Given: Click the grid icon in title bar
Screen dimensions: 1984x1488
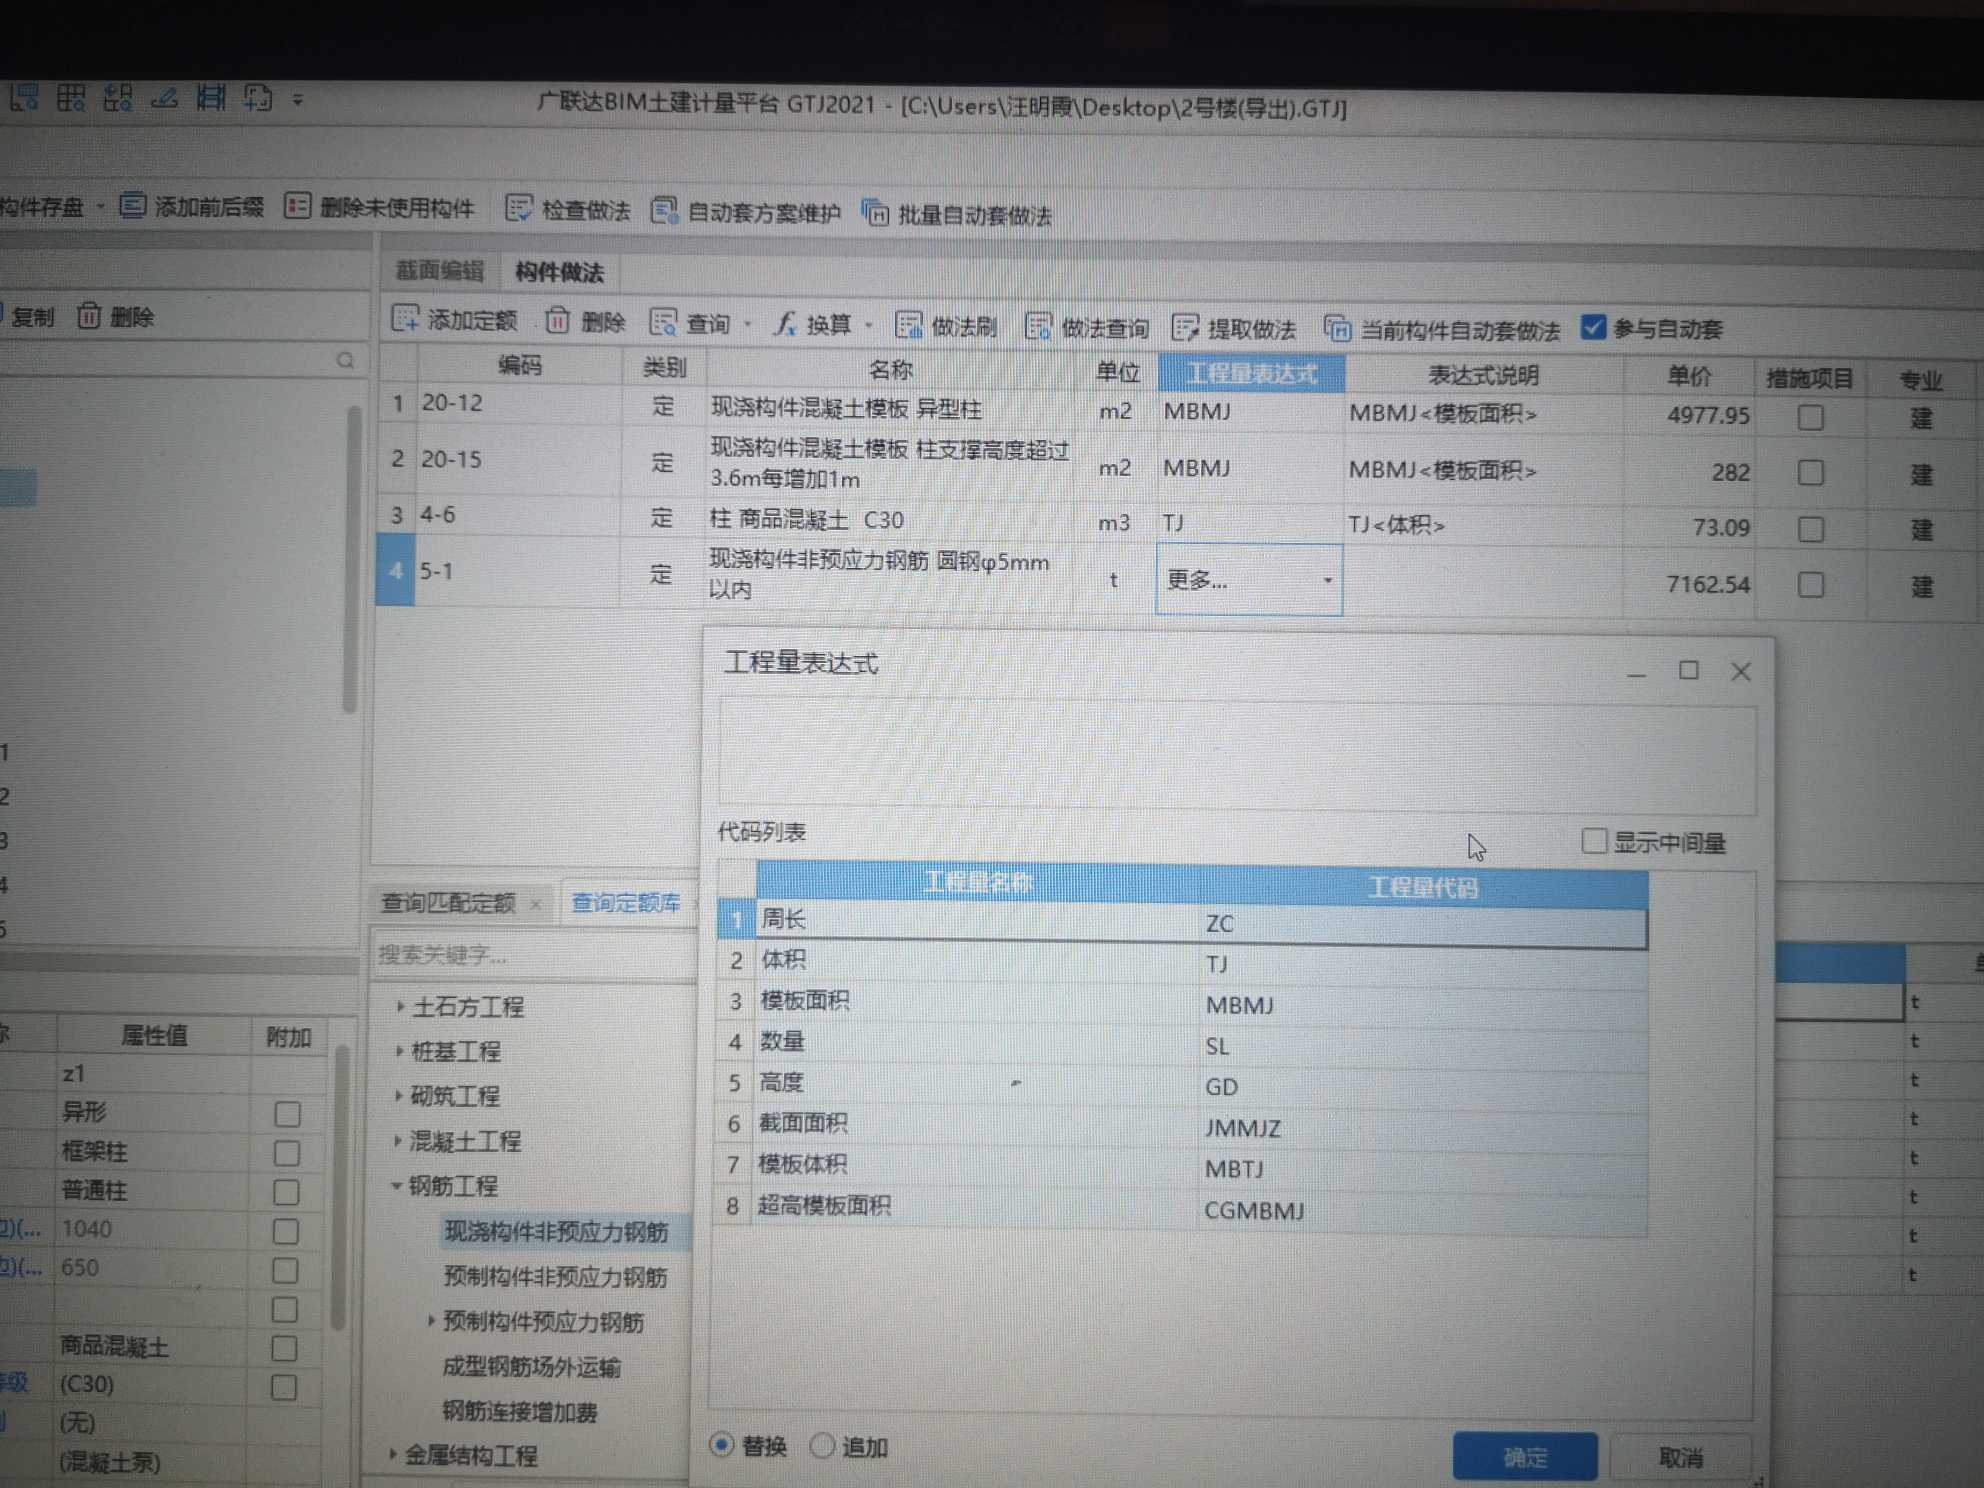Looking at the screenshot, I should point(71,97).
